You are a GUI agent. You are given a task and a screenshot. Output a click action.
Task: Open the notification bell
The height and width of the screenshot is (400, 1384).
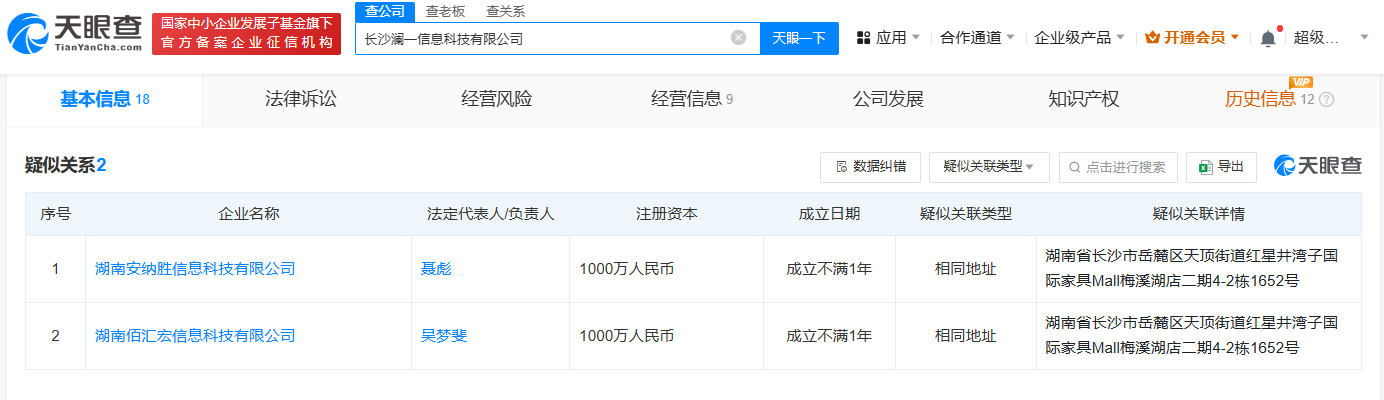pyautogui.click(x=1268, y=38)
